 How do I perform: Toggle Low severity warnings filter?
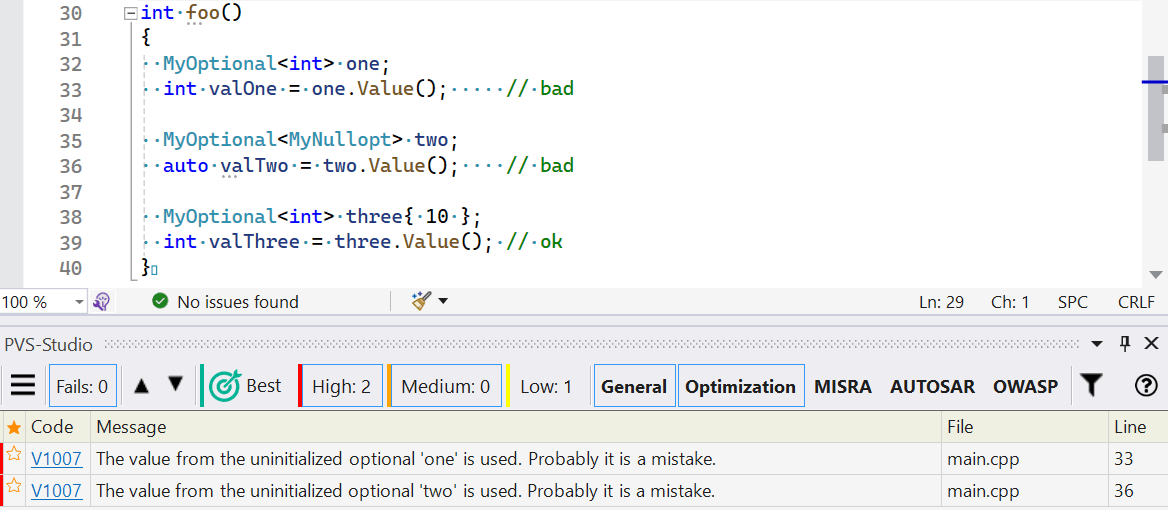pyautogui.click(x=547, y=386)
